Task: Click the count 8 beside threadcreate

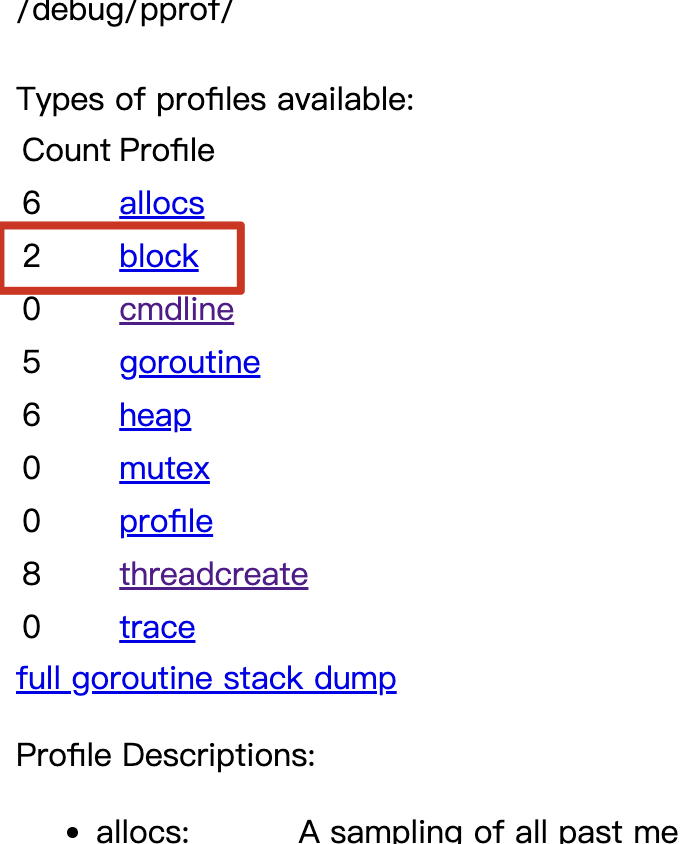Action: [x=32, y=574]
